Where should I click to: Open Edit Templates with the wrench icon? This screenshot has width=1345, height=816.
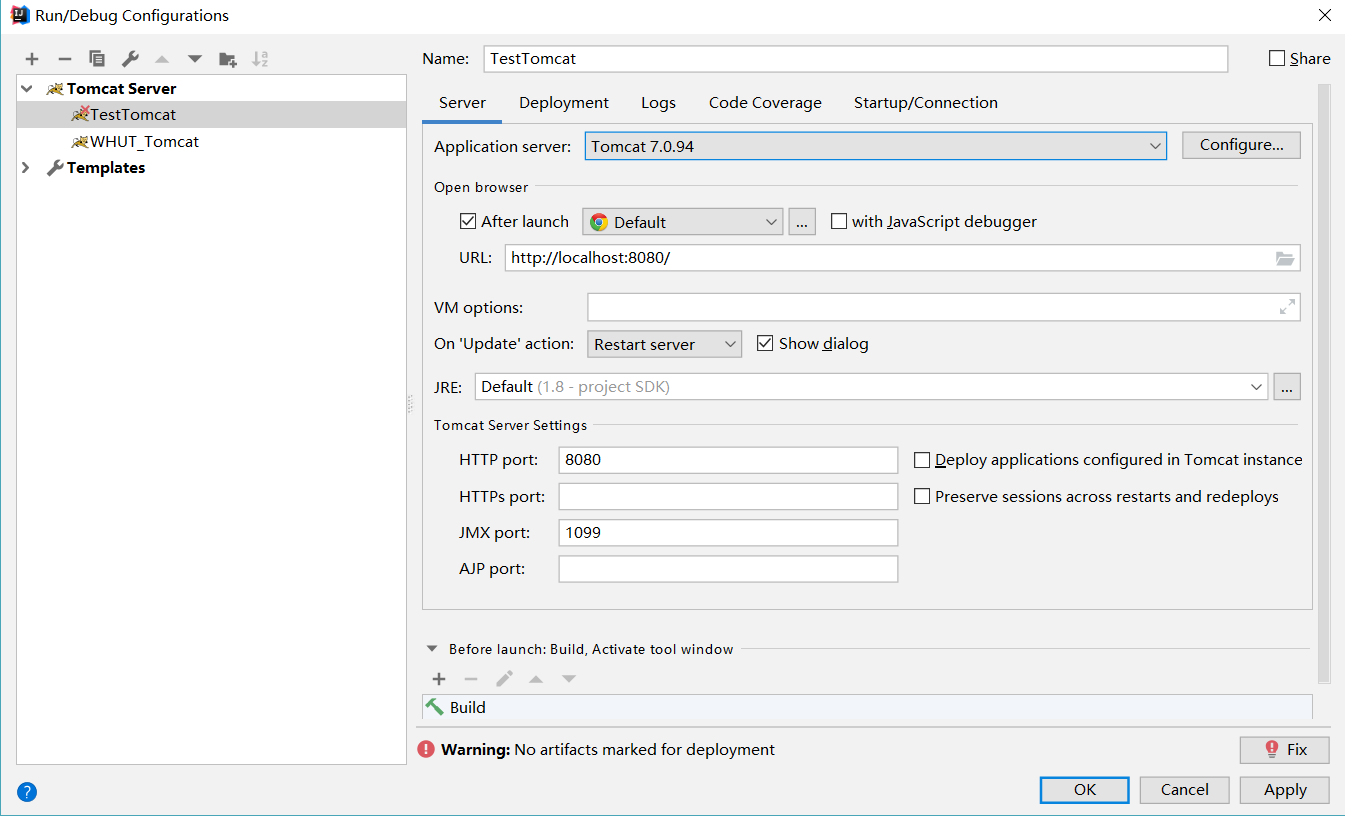point(129,59)
